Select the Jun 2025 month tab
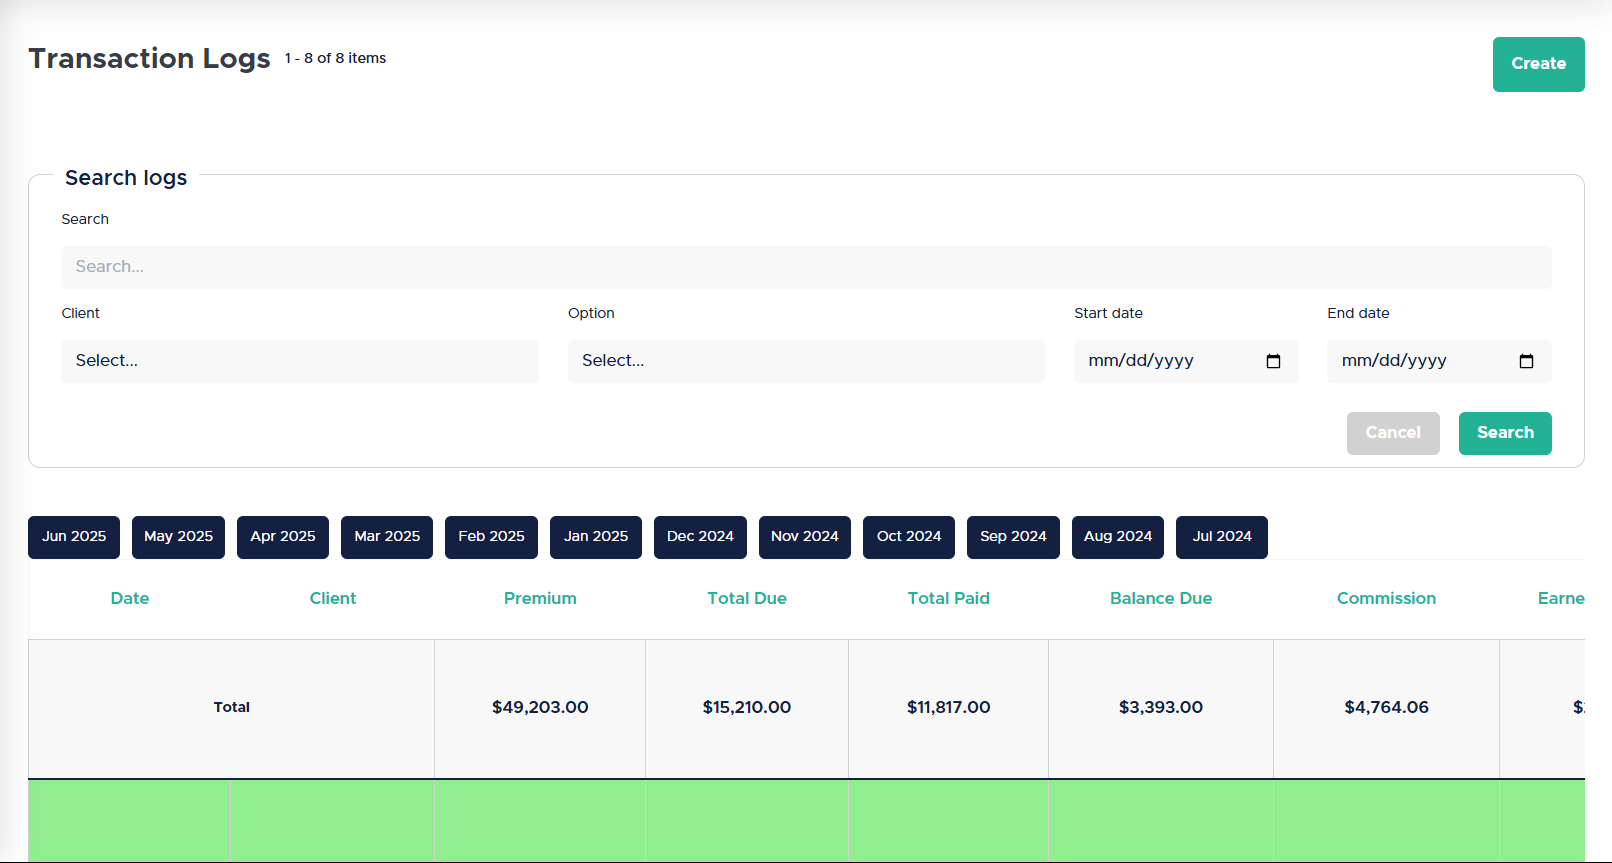1612x863 pixels. click(x=74, y=537)
